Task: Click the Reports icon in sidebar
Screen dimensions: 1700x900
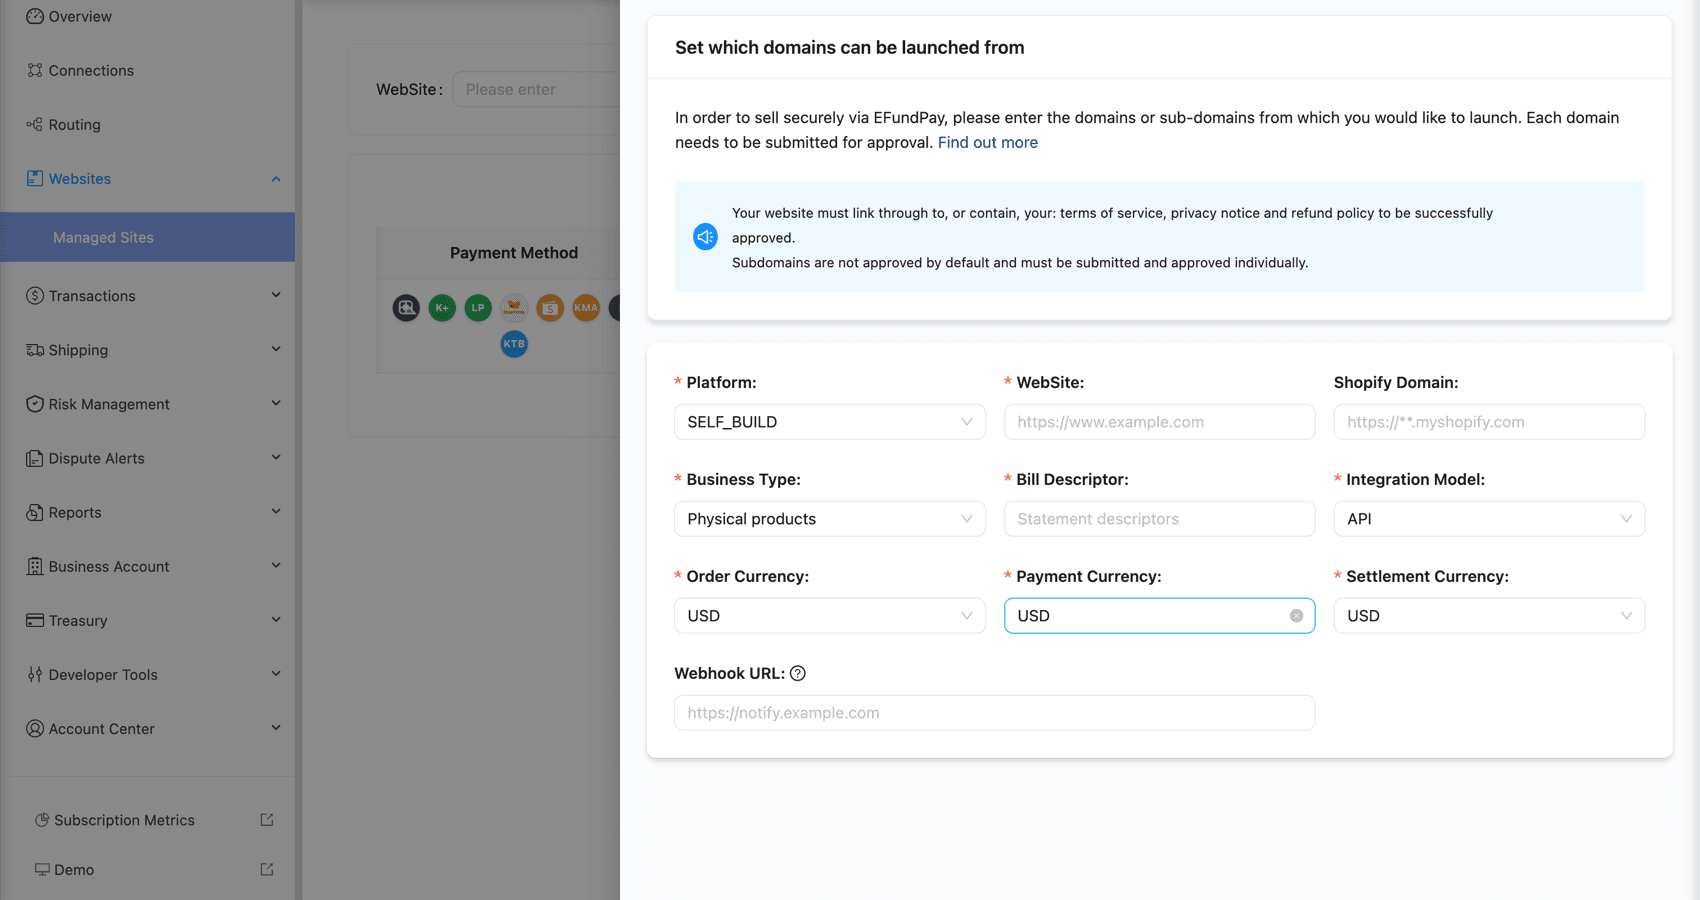Action: click(x=35, y=512)
